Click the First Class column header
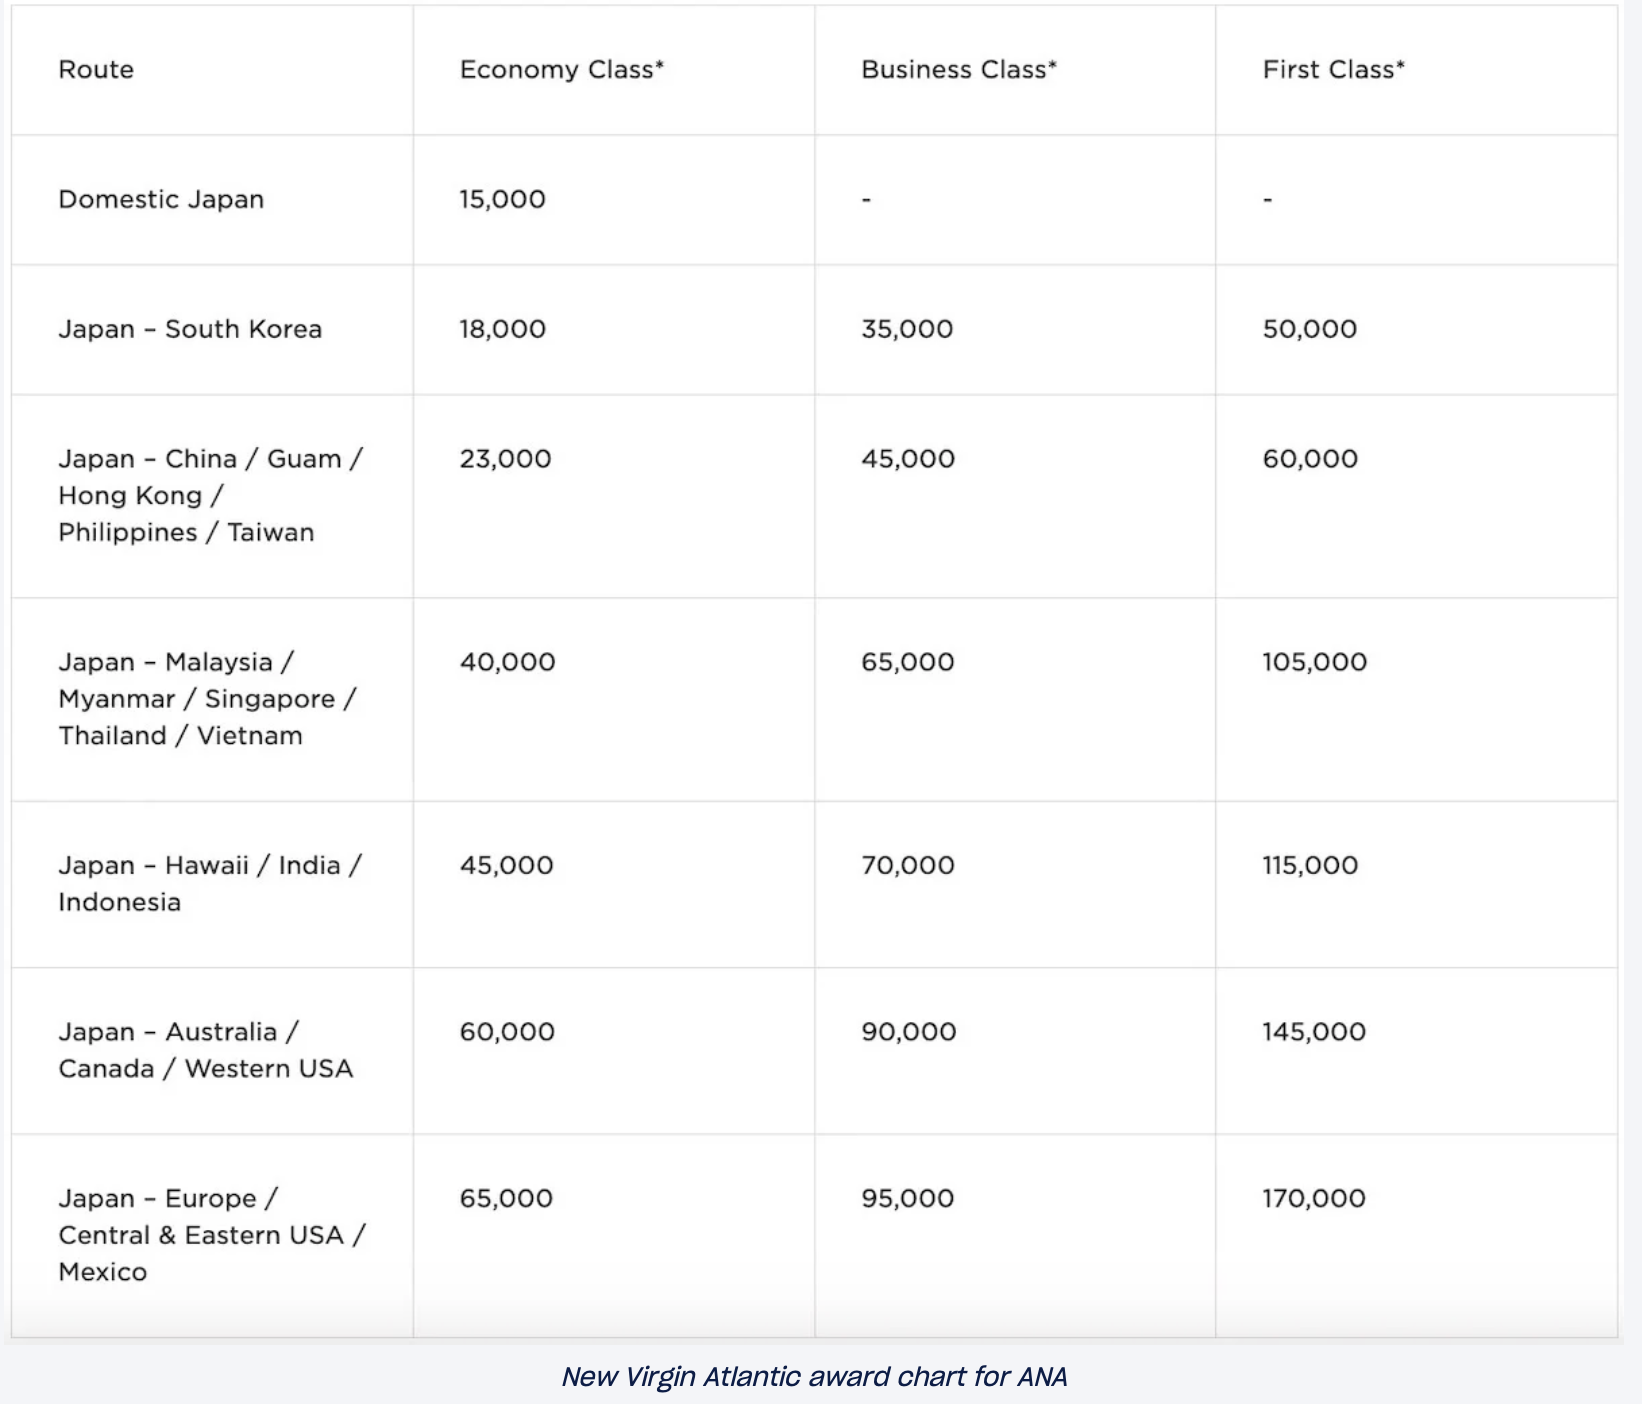 1333,70
